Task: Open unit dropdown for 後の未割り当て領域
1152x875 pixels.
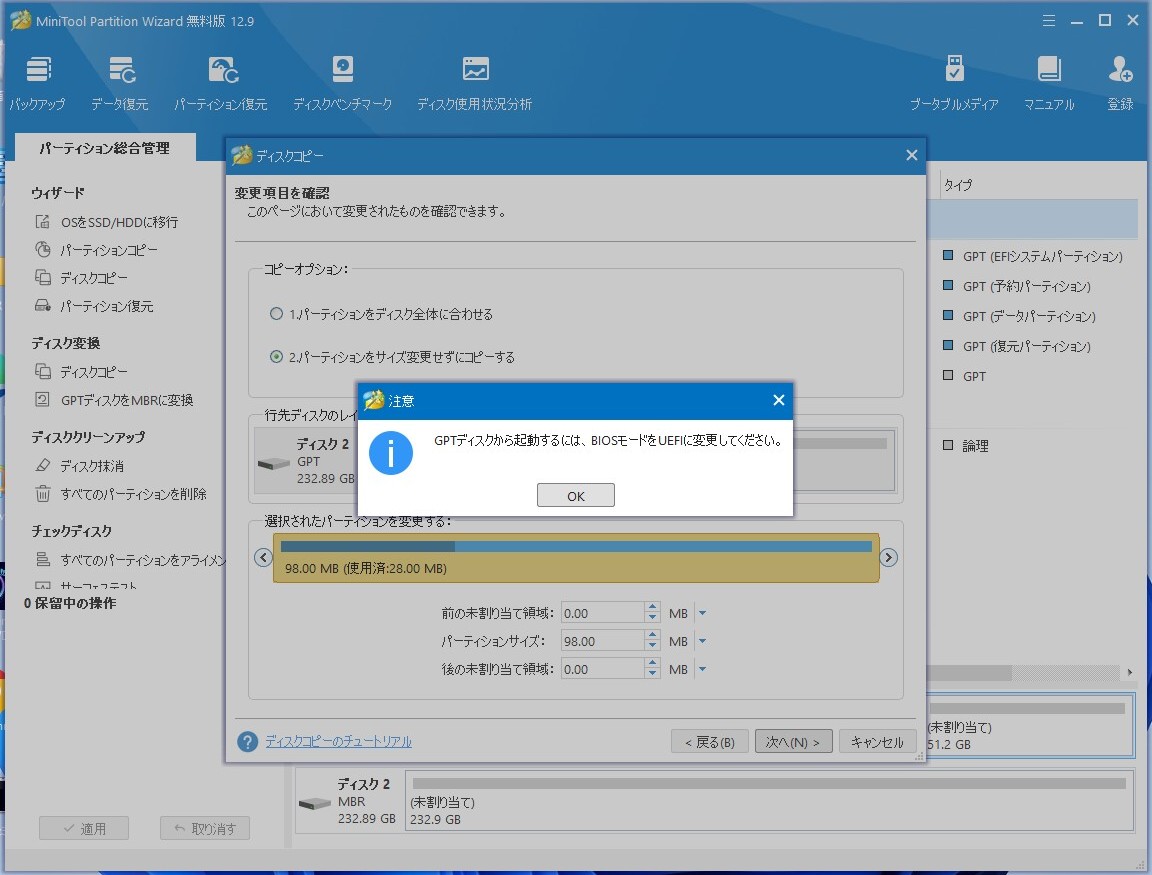Action: [702, 669]
